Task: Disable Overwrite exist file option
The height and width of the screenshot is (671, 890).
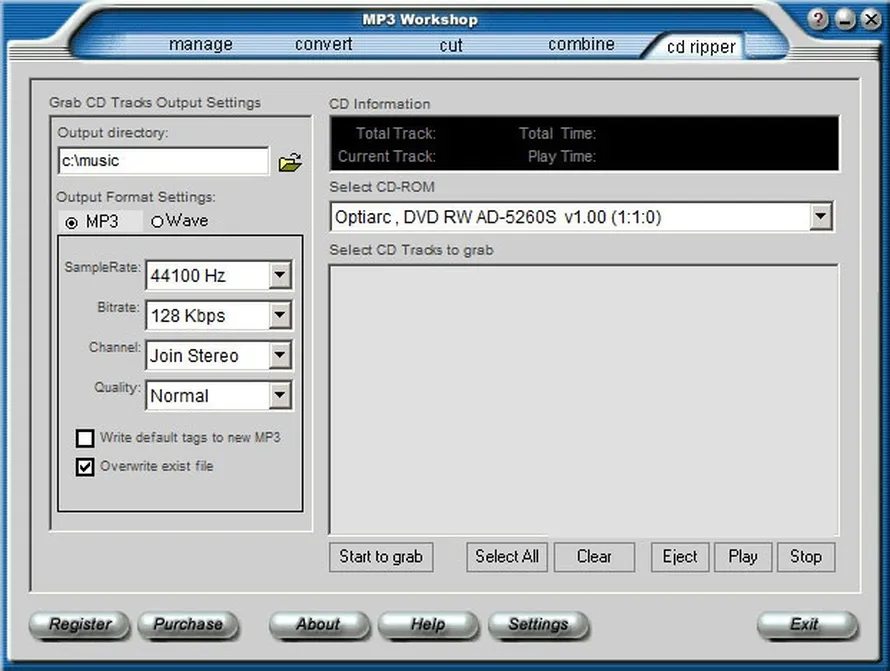Action: (85, 466)
